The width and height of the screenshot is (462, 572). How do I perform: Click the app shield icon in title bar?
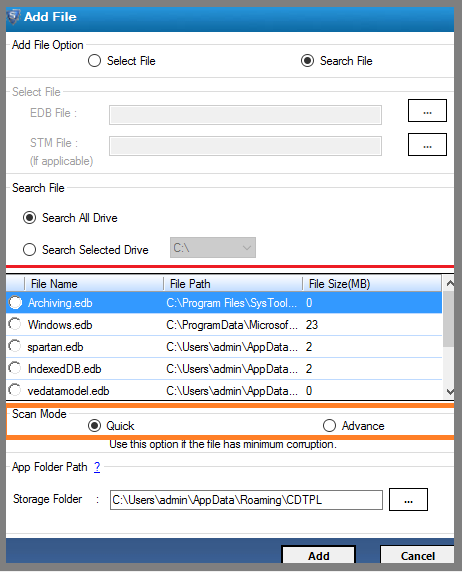coord(14,17)
